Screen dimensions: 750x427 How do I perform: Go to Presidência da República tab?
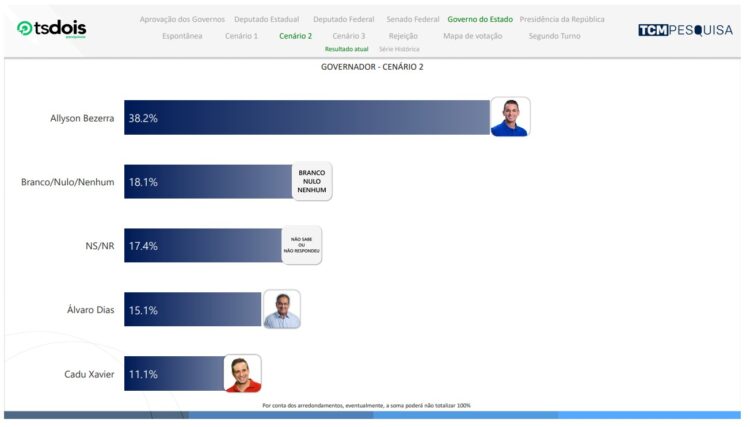tap(561, 19)
